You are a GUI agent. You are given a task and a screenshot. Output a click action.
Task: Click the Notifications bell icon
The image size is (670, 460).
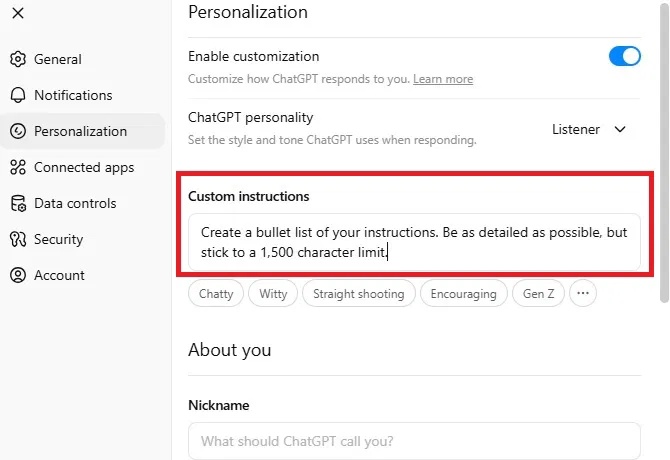point(18,95)
